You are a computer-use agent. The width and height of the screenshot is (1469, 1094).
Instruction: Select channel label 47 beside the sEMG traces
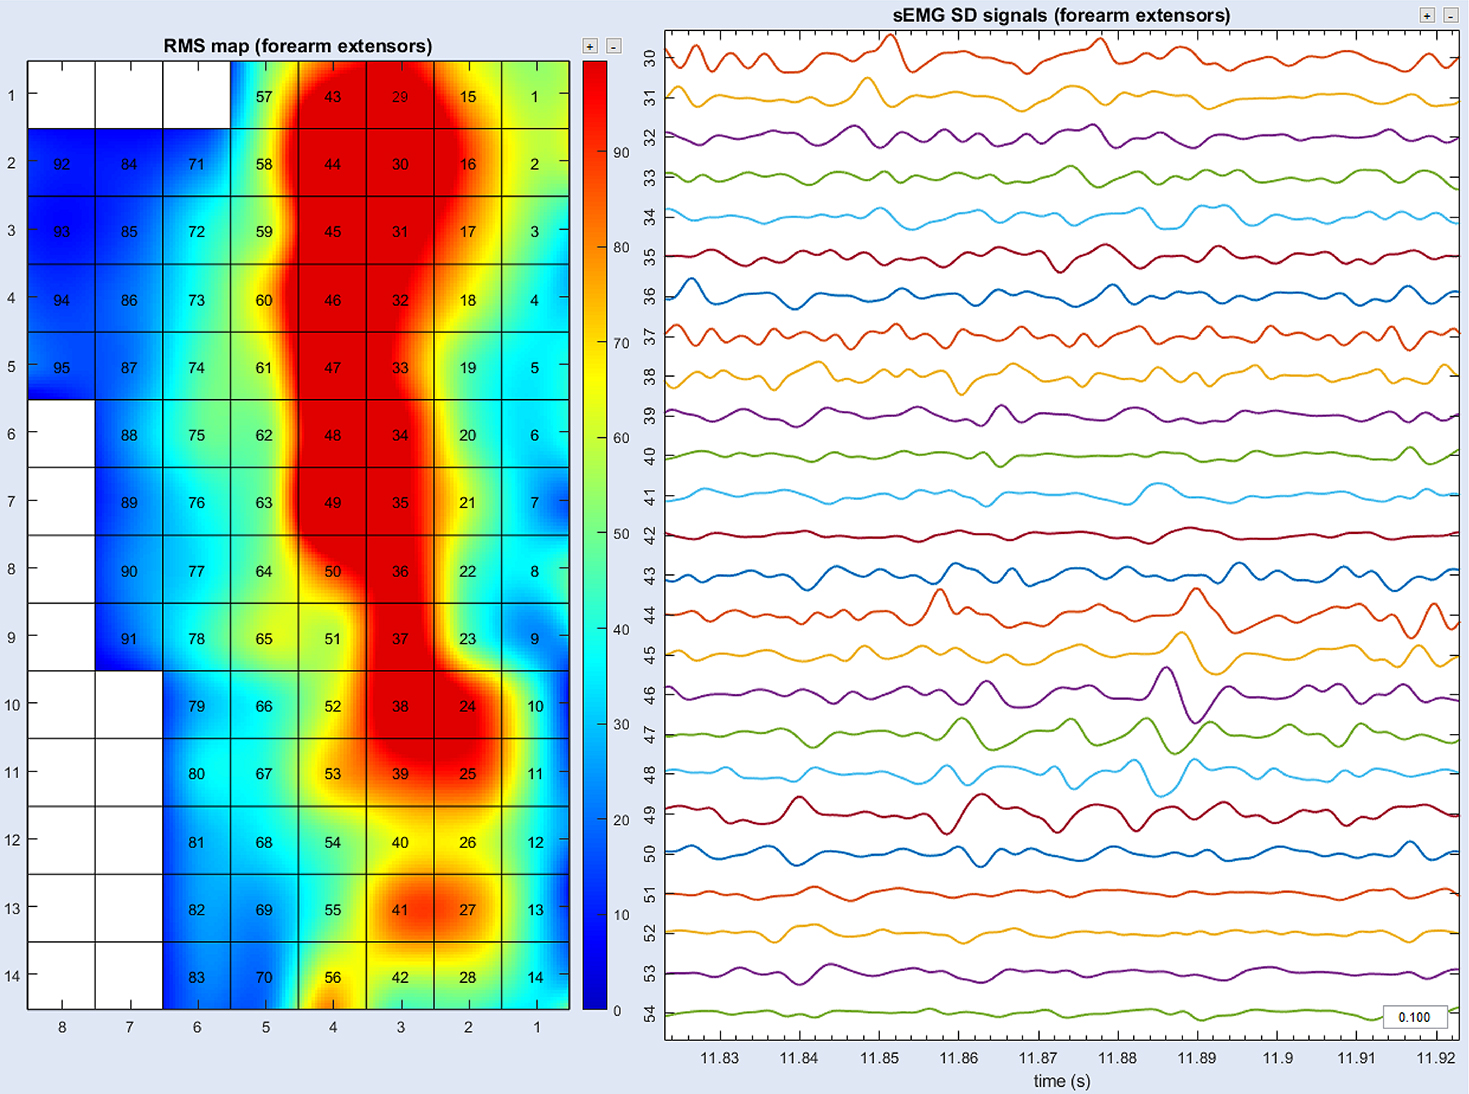650,734
